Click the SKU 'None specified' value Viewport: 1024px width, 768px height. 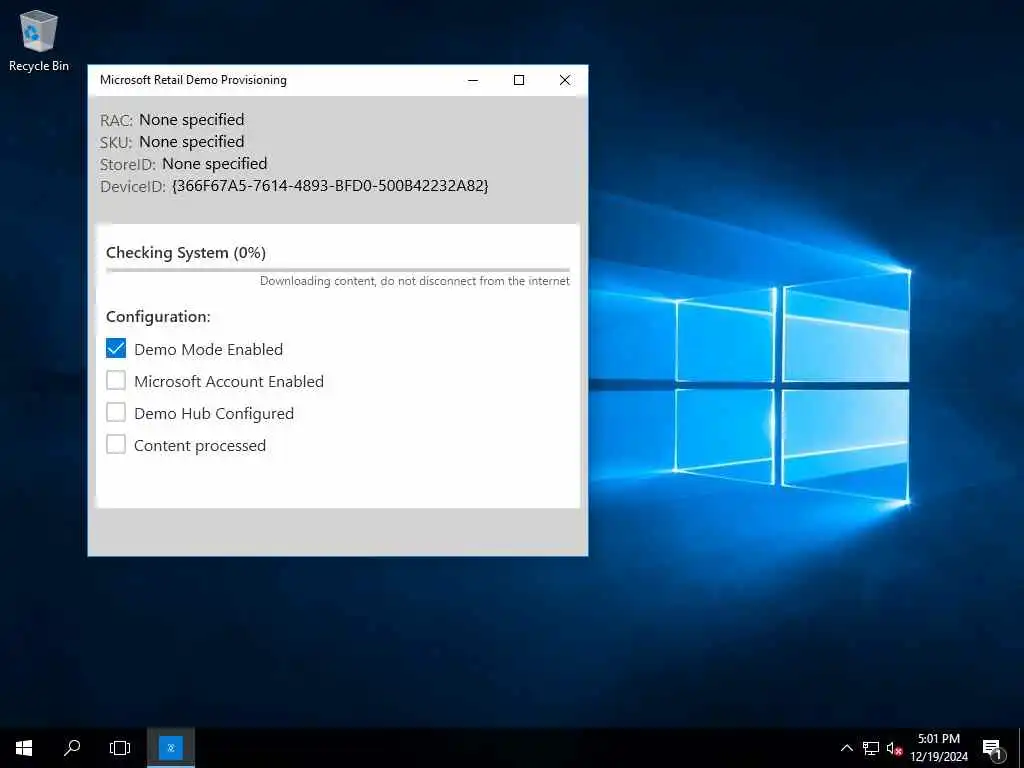coord(191,142)
